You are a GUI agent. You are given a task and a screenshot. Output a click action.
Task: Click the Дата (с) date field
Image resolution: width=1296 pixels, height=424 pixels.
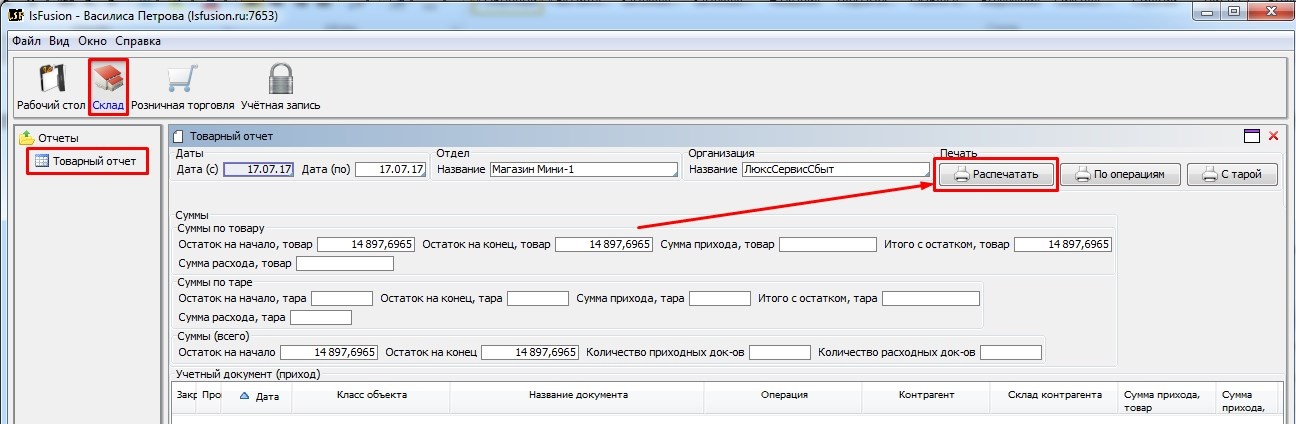pos(259,170)
